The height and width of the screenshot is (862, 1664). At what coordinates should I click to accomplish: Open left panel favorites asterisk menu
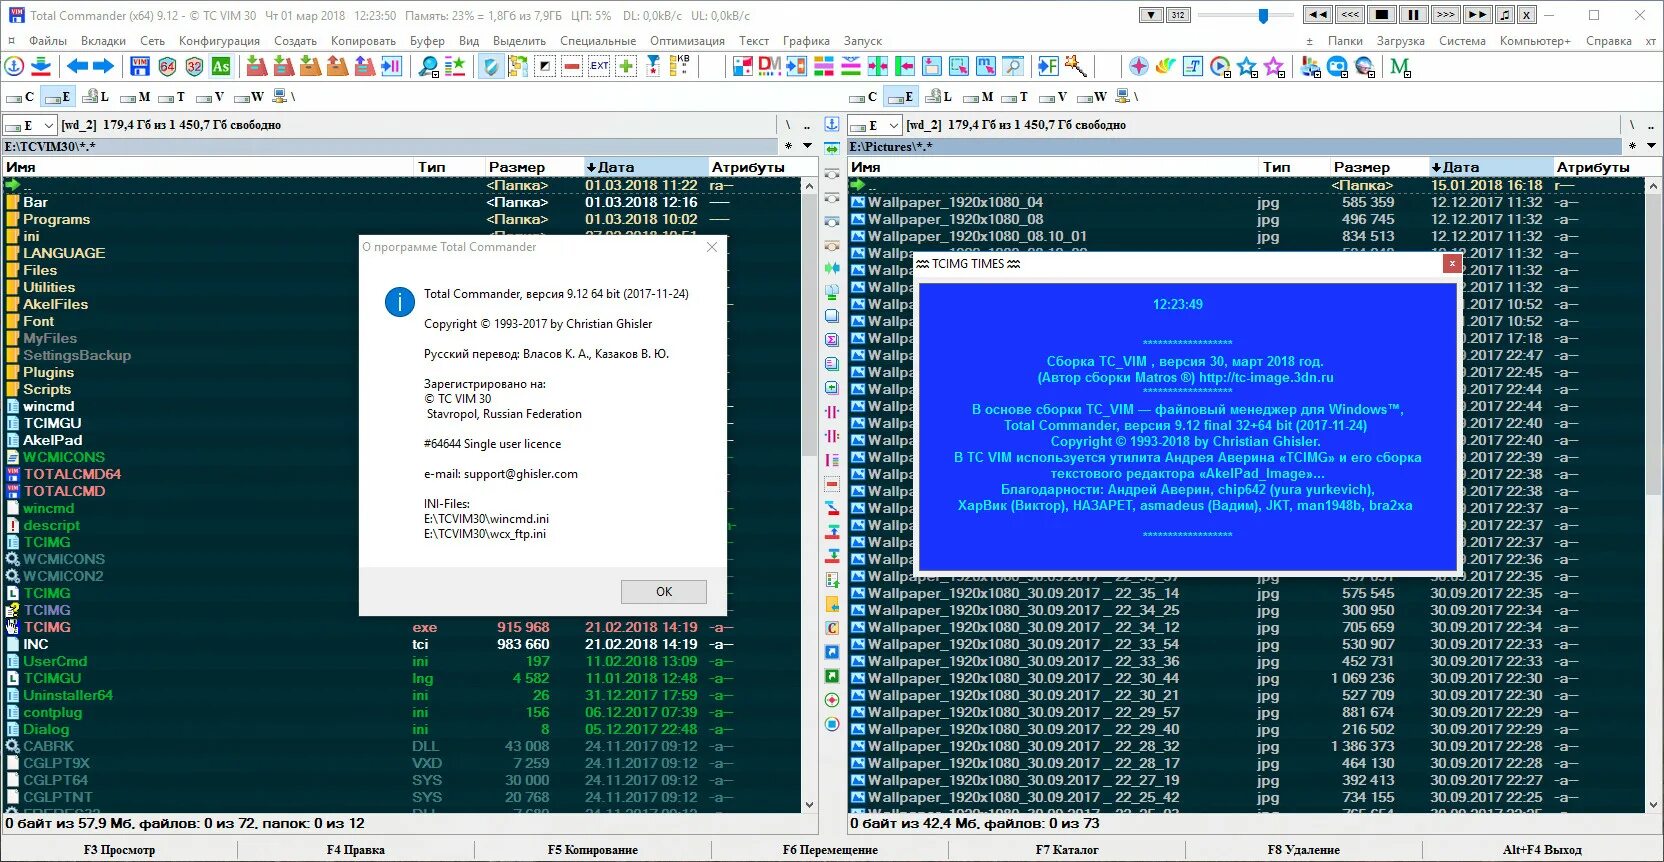(788, 146)
